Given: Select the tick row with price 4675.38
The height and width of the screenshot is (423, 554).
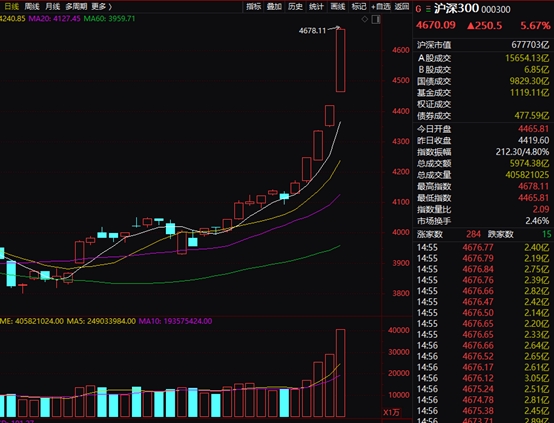Looking at the screenshot, I should coord(483,411).
